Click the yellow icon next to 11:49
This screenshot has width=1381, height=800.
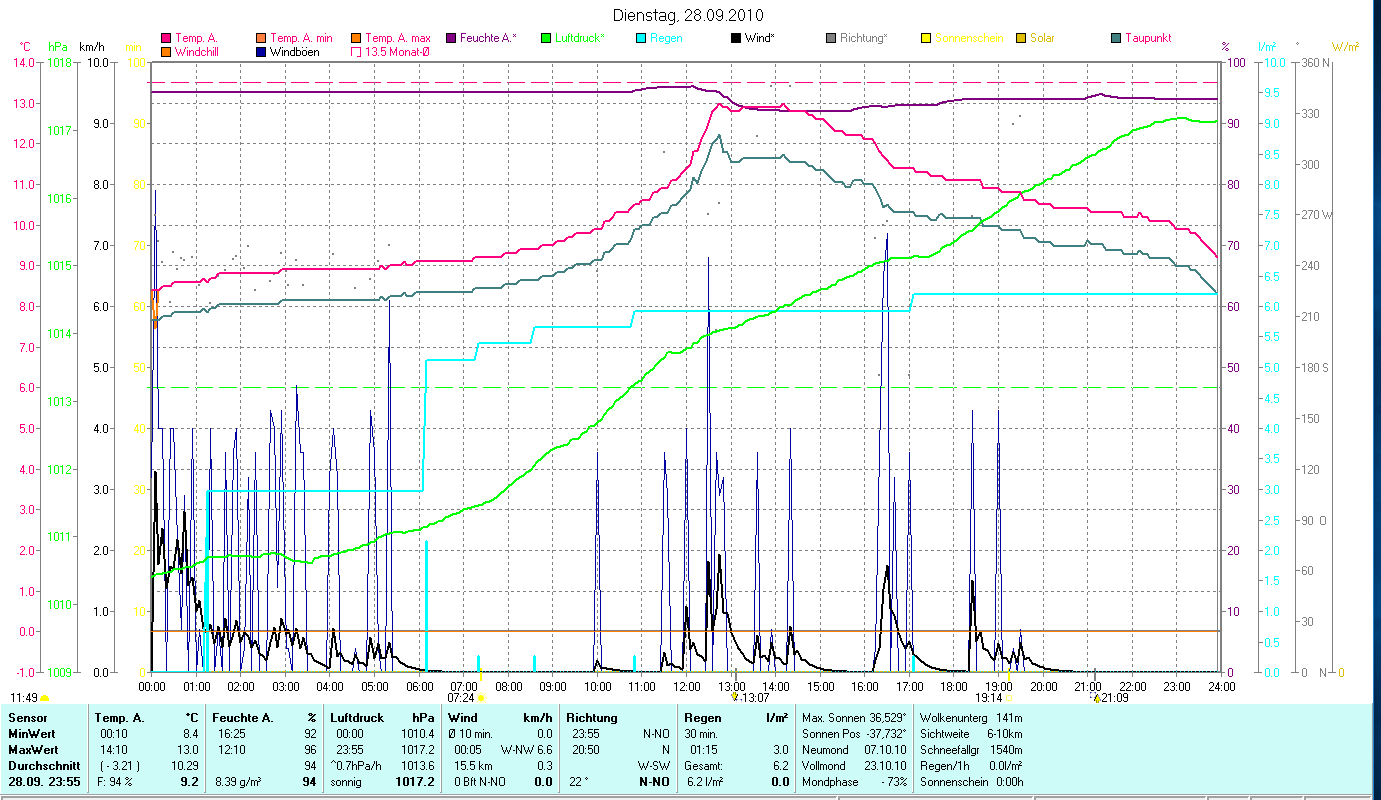click(44, 698)
